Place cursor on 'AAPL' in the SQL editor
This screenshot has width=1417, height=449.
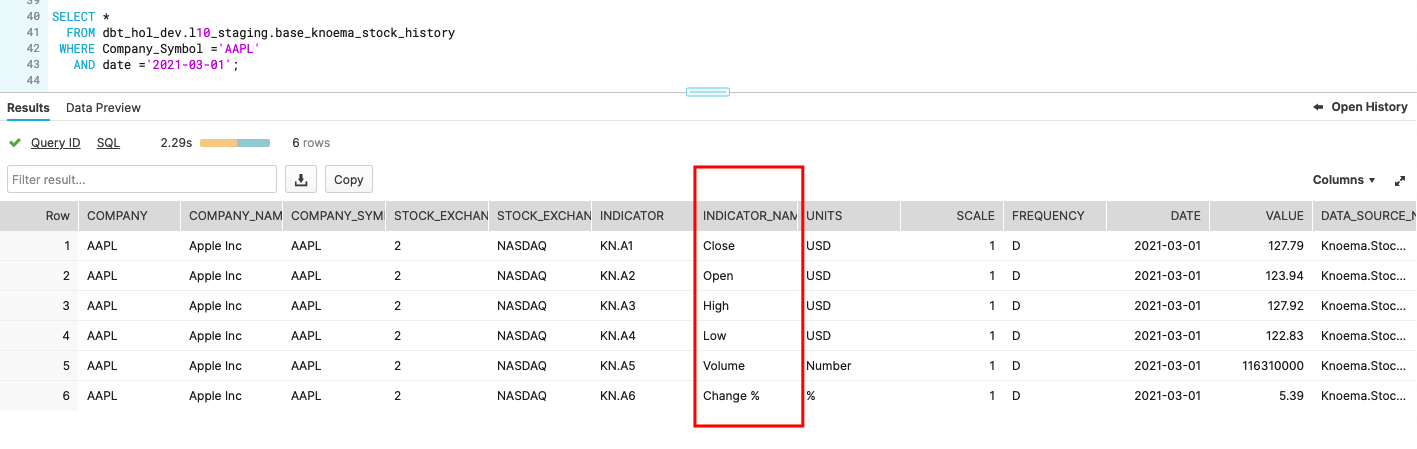[242, 48]
